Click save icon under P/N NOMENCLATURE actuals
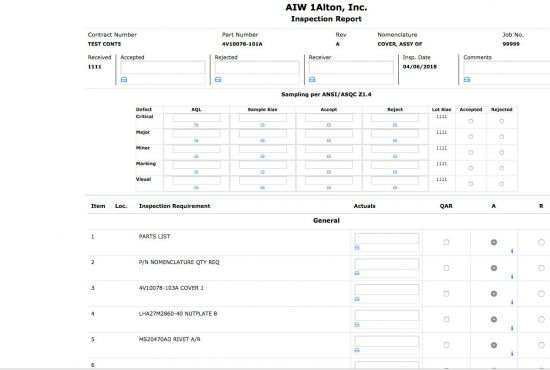550x370 pixels. pos(357,273)
